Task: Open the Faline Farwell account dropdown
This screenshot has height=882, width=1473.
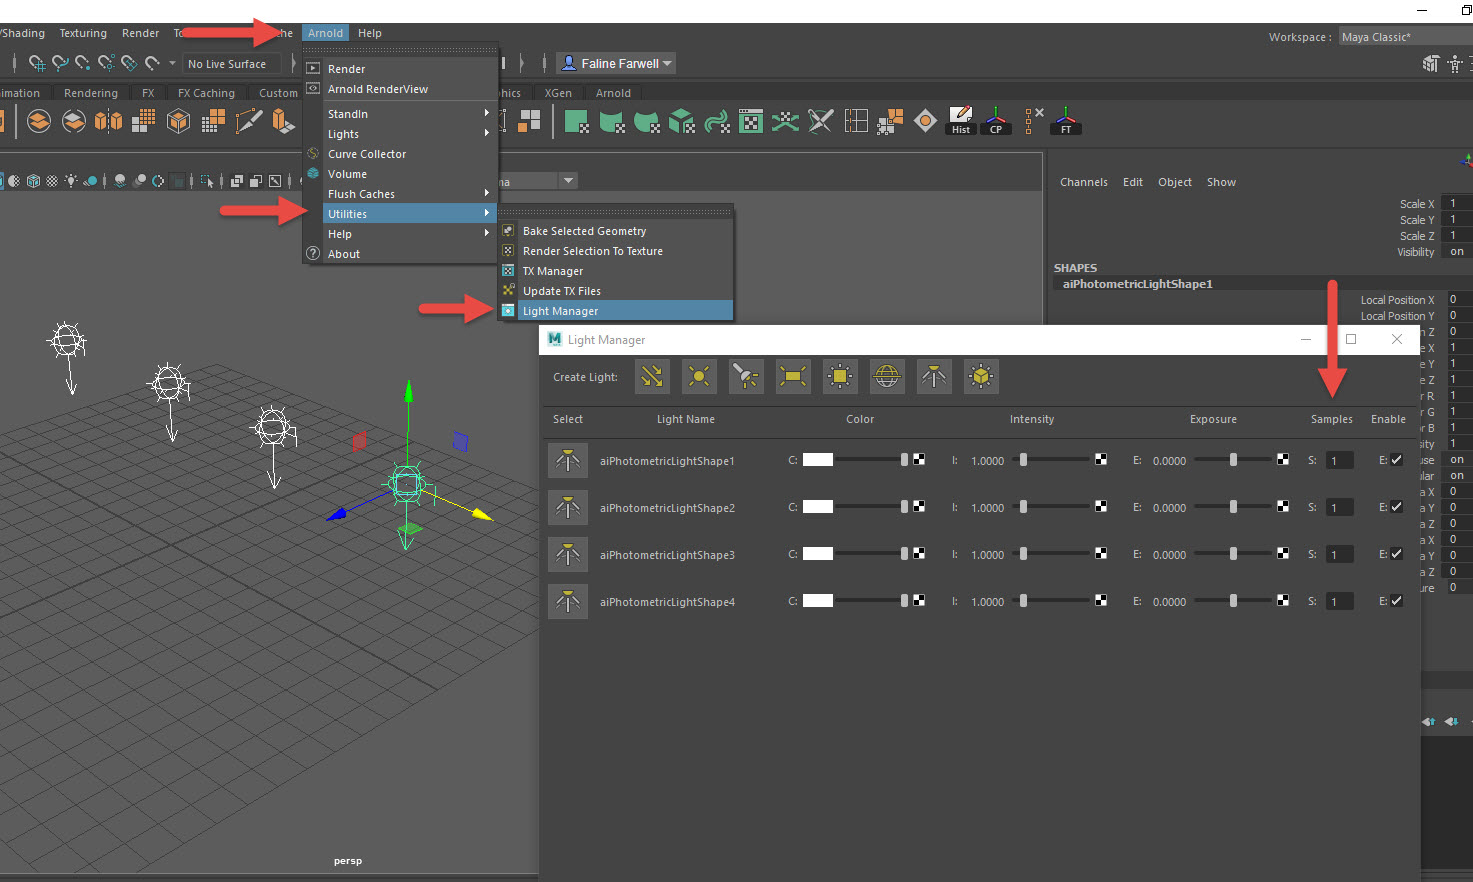Action: coord(616,63)
